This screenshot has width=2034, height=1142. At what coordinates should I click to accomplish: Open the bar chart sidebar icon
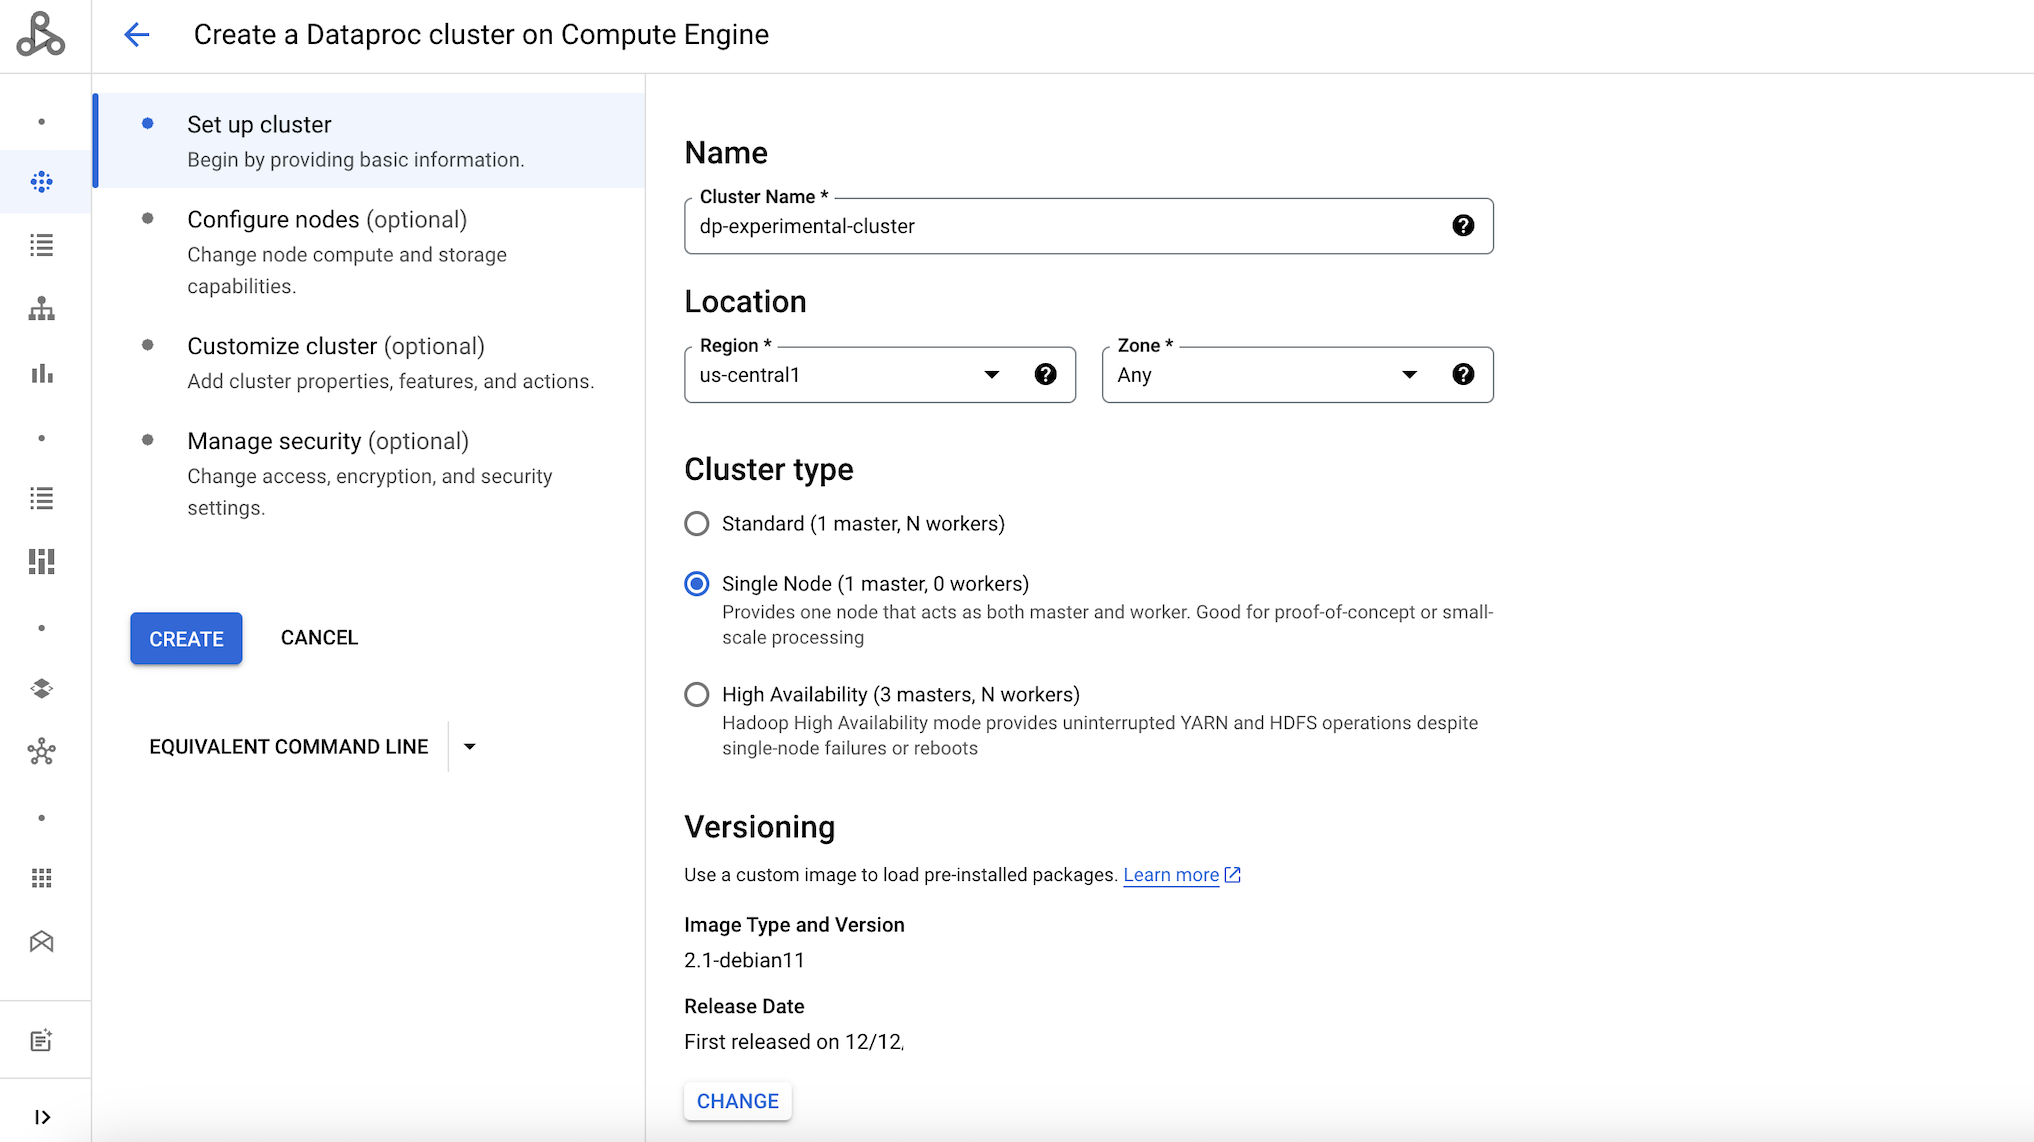tap(41, 374)
